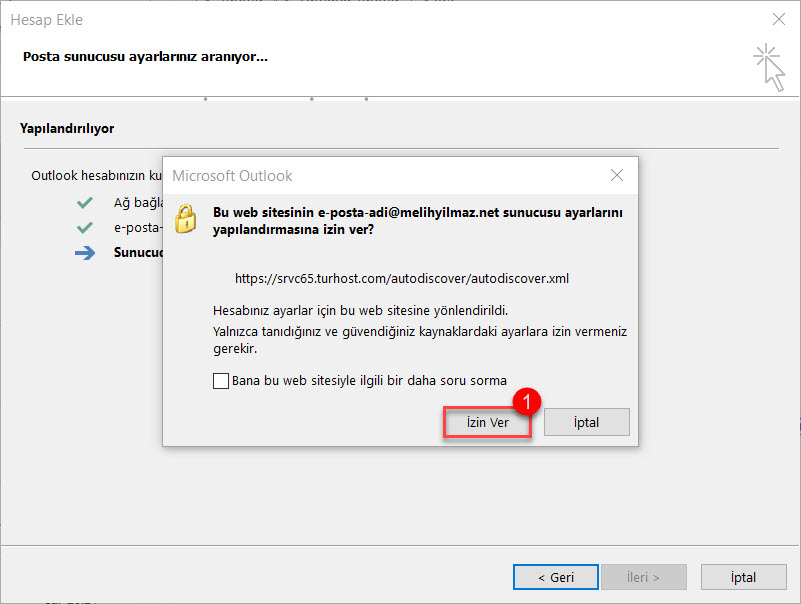
Task: Cancel the wizard with the bottom İptal button
Action: (x=742, y=577)
